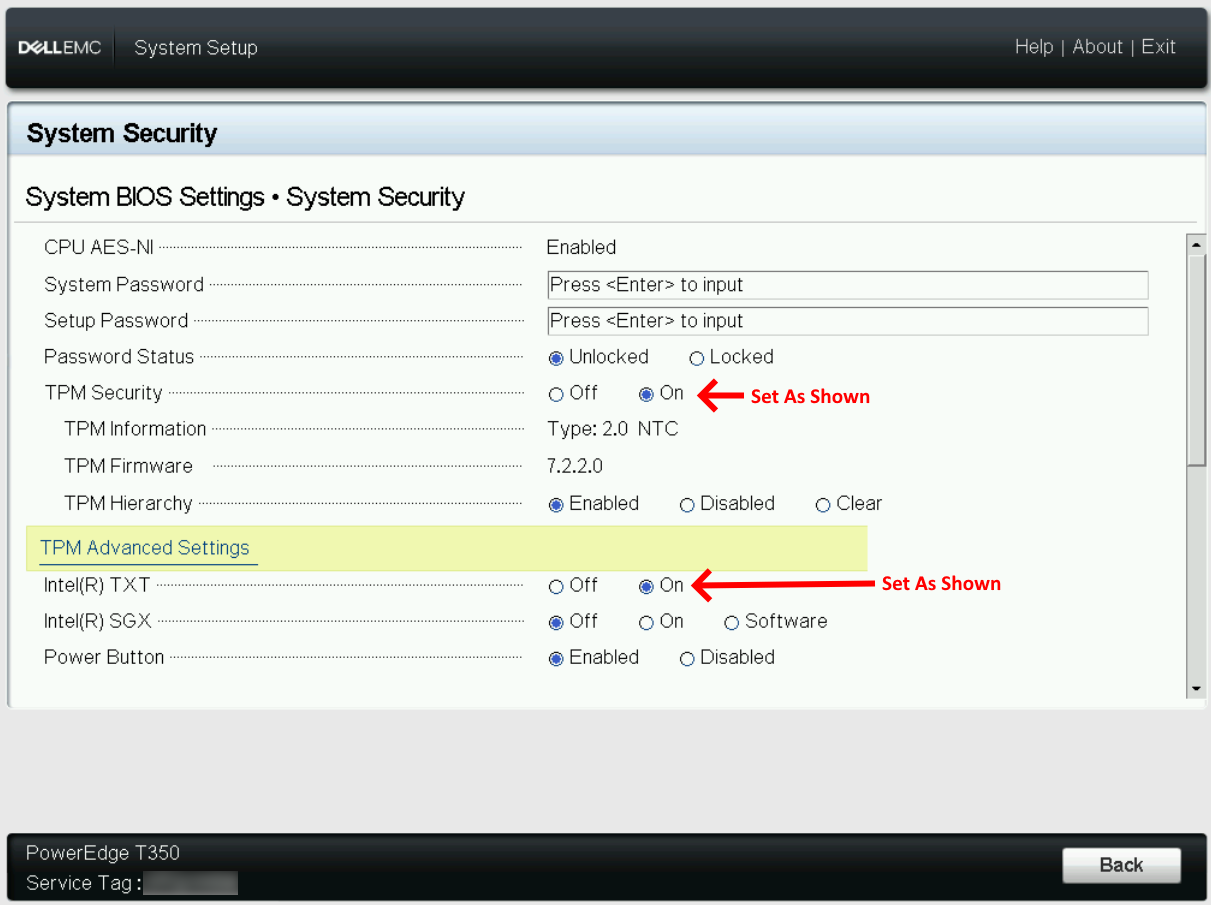Set TPM Hierarchy to Disabled
This screenshot has height=905, width=1211.
tap(687, 504)
